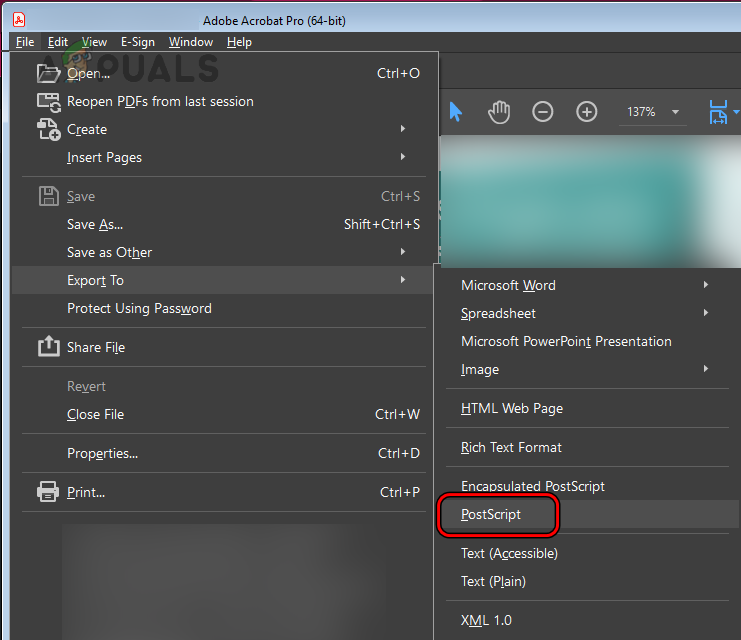
Task: Select the arrow selection tool
Action: click(x=456, y=112)
